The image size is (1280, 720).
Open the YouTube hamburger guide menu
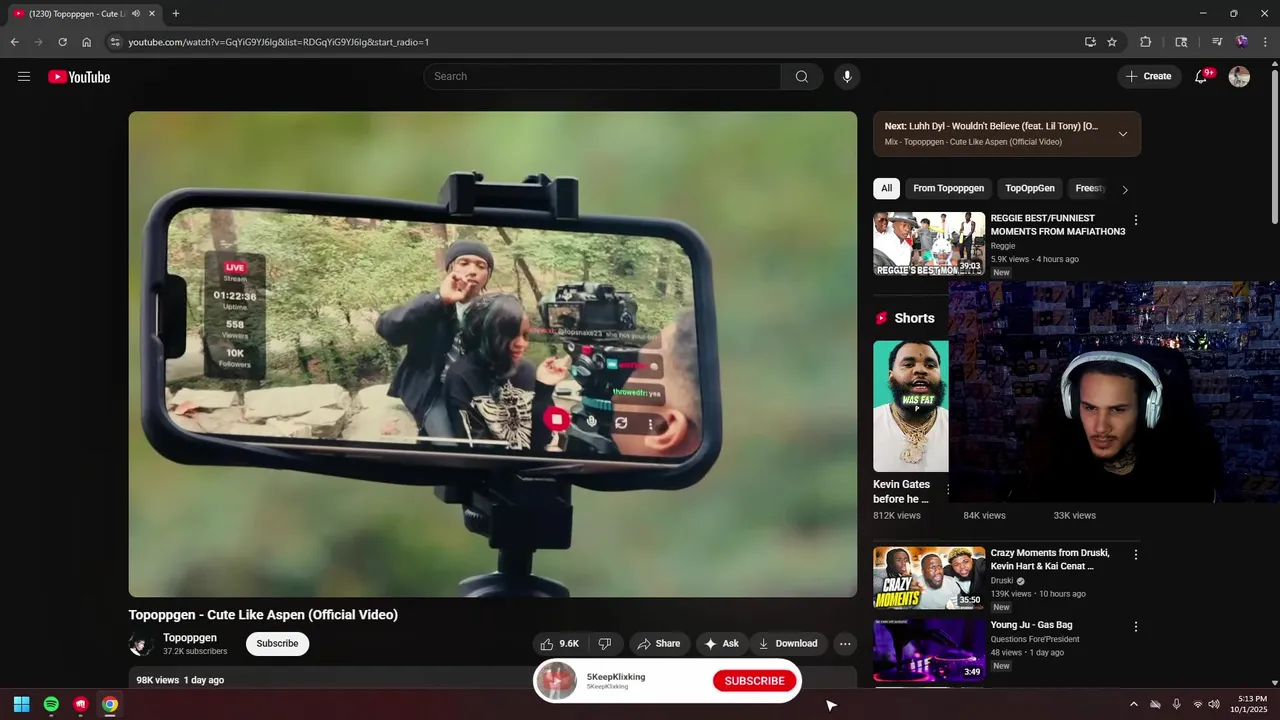pos(24,77)
